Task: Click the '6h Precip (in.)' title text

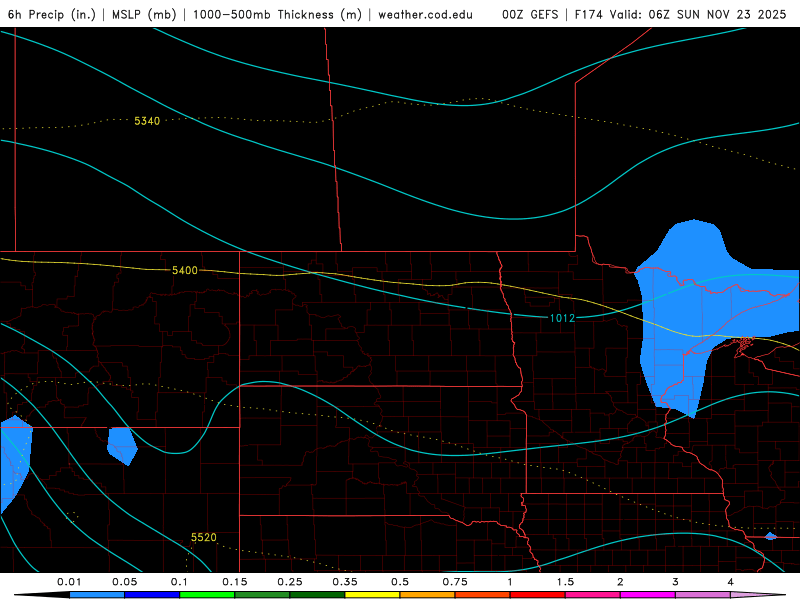Action: [x=52, y=14]
